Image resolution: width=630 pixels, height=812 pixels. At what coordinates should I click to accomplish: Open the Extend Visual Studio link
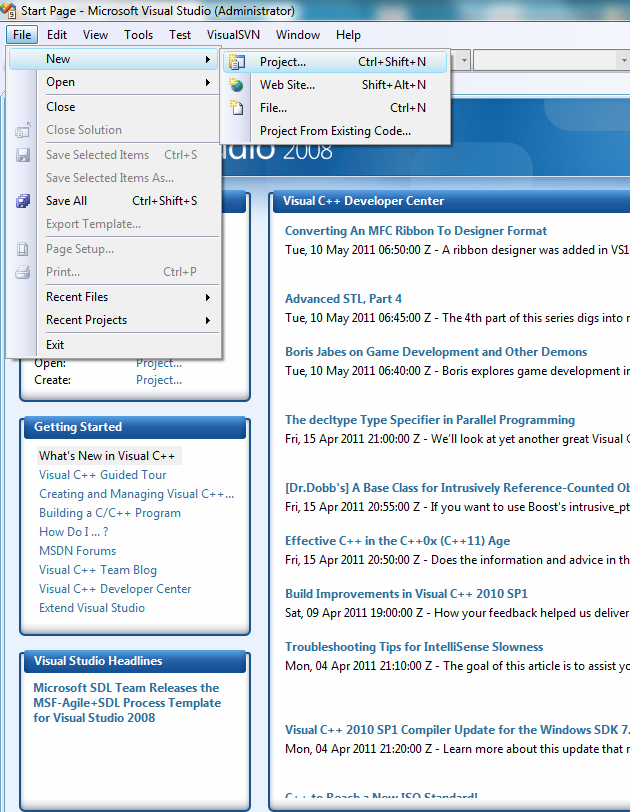click(x=92, y=608)
